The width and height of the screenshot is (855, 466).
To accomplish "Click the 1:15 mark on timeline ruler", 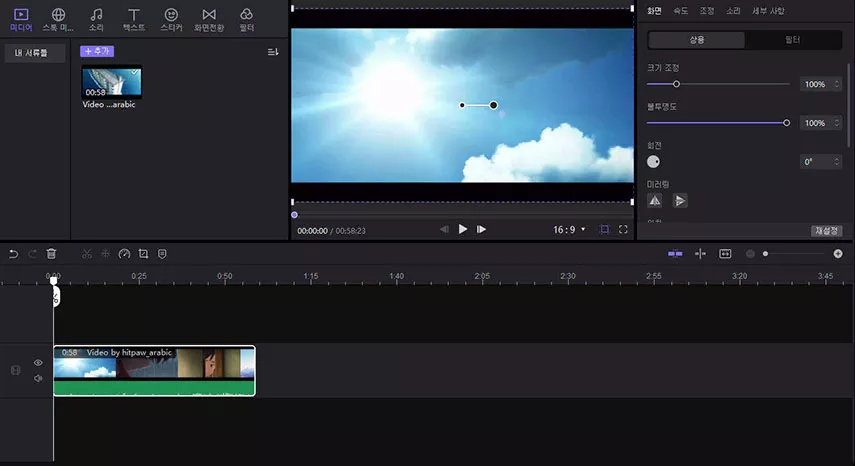I will (311, 276).
